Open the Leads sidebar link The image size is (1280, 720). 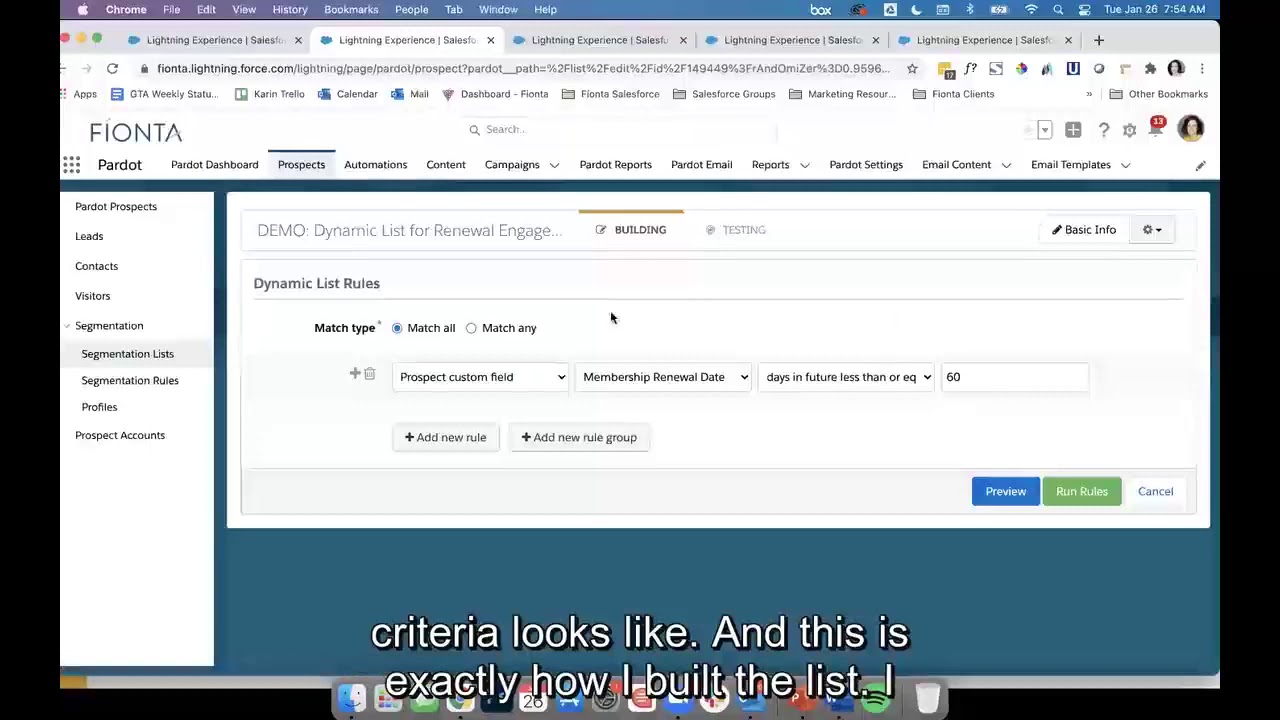click(x=89, y=236)
